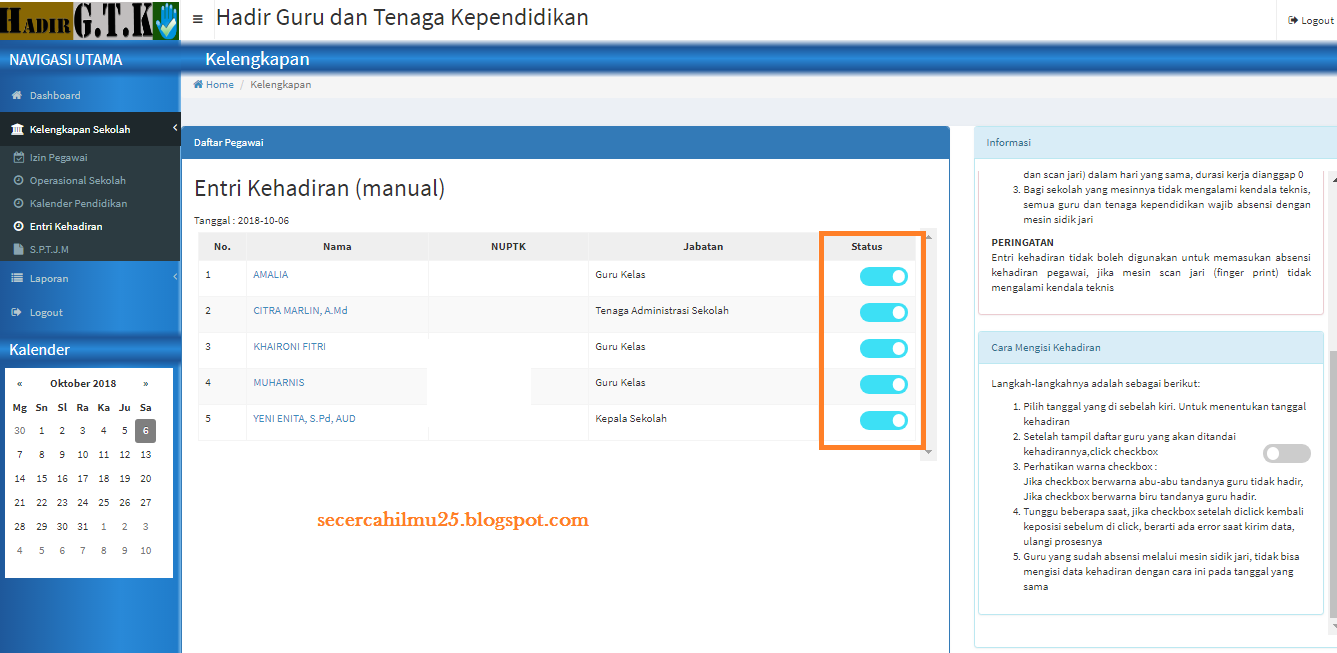This screenshot has height=653, width=1337.
Task: Toggle AMALIA's attendance status switch
Action: 883,276
